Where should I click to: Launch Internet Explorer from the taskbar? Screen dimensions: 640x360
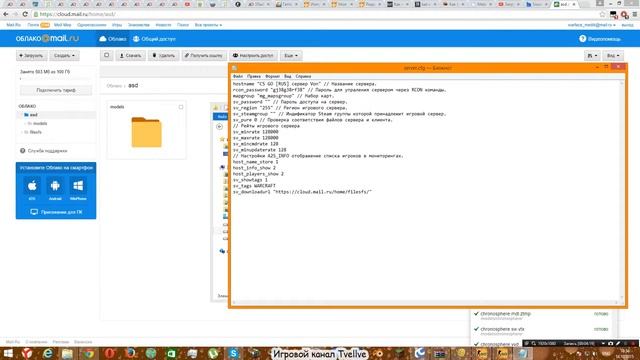48,353
